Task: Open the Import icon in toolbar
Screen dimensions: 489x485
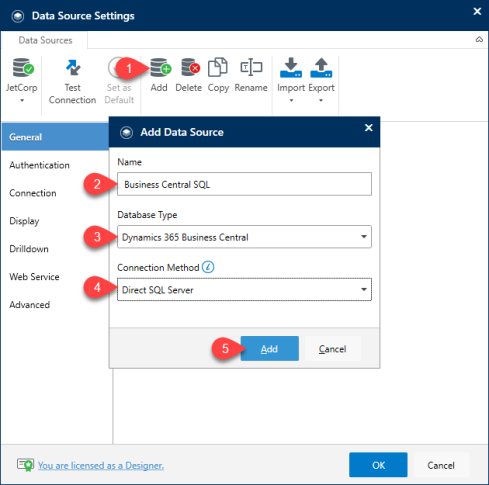Action: click(x=291, y=68)
